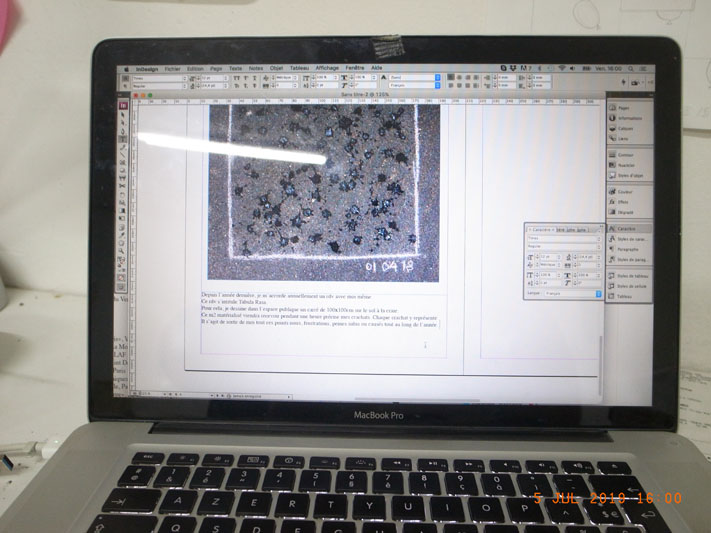711x533 pixels.
Task: Open the Fichier menu
Action: coord(172,69)
